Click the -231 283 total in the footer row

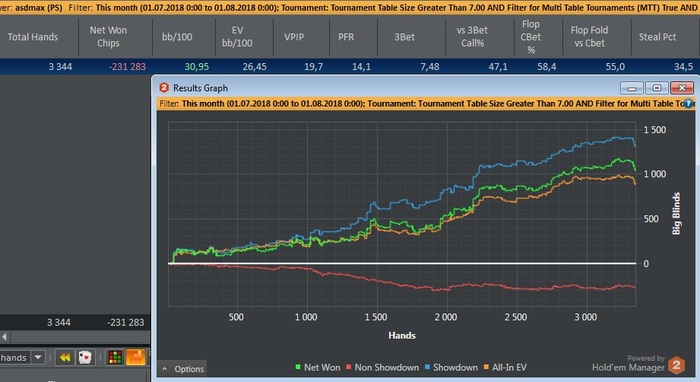pyautogui.click(x=125, y=322)
